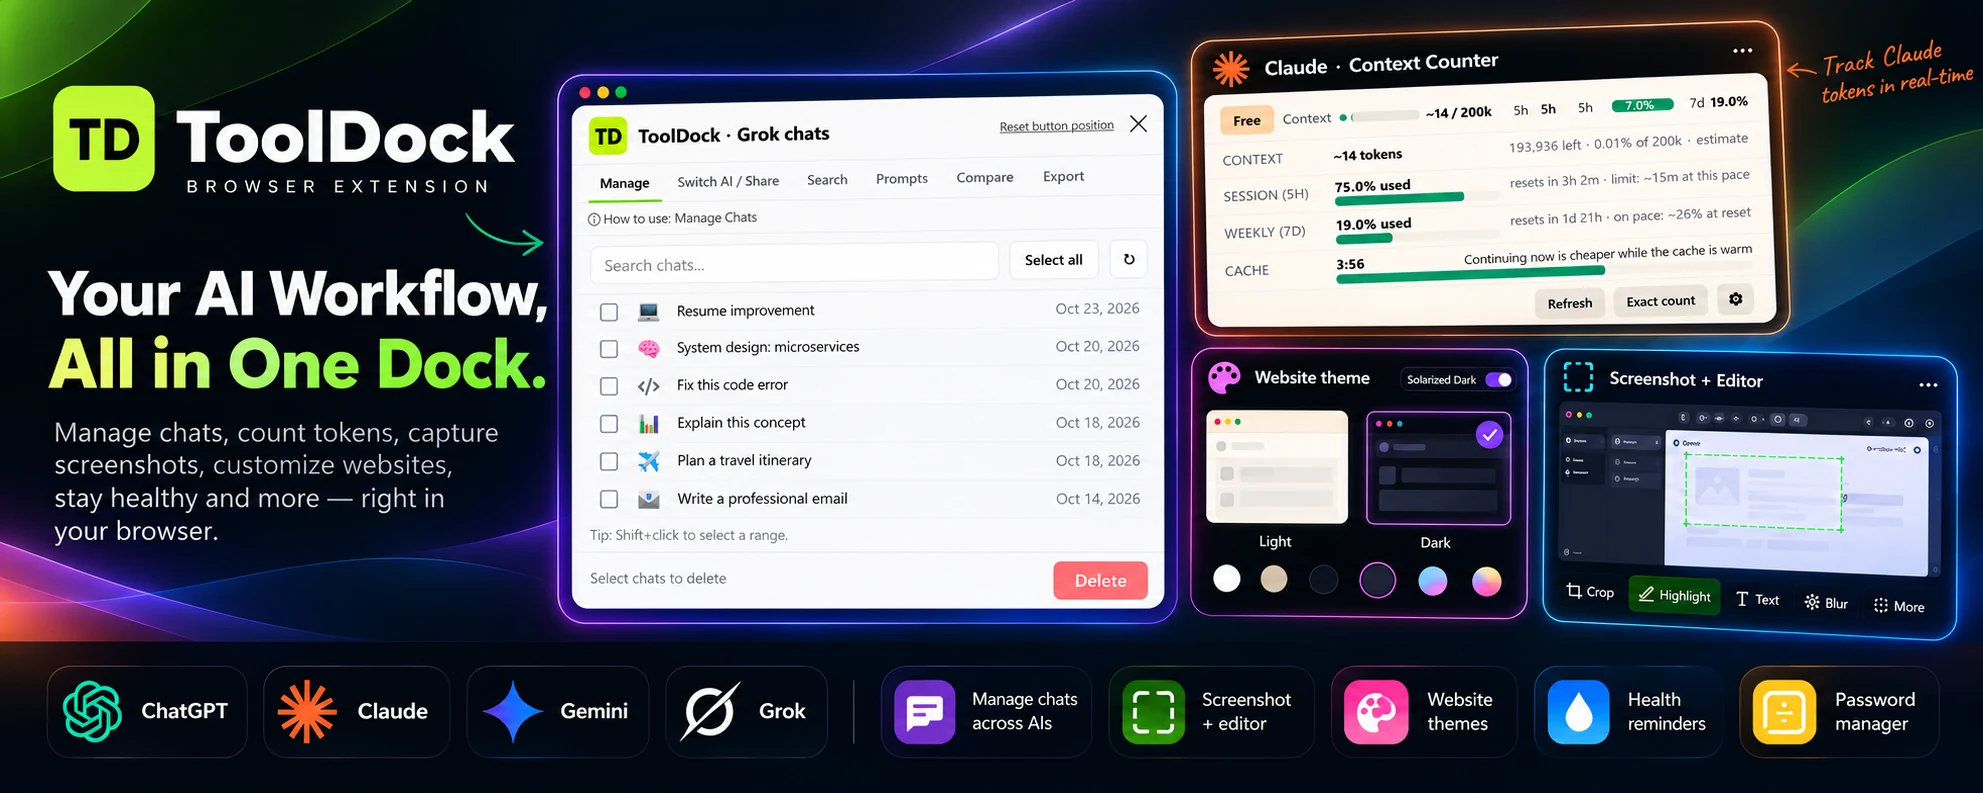Viewport: 1983px width, 793px height.
Task: Open settings gear in Context Counter
Action: pos(1735,299)
